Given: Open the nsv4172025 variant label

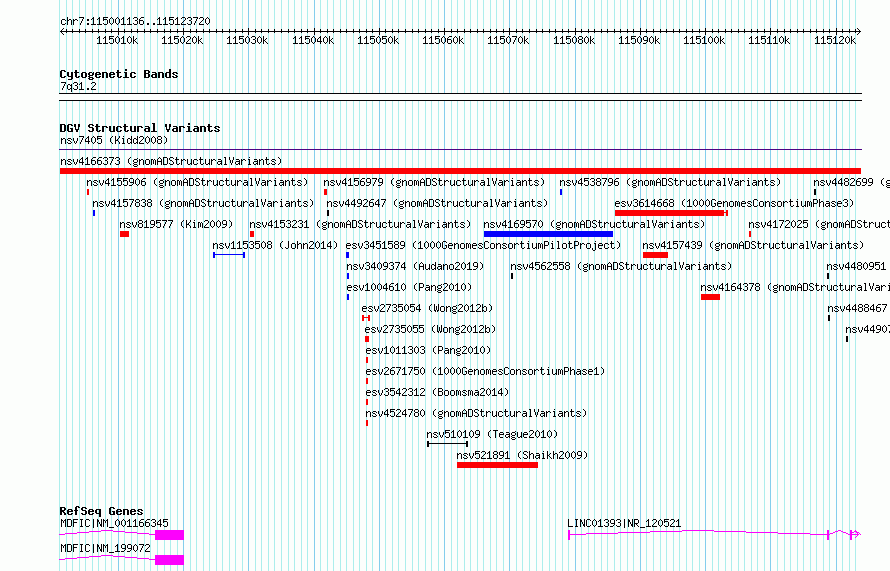Looking at the screenshot, I should point(818,224).
